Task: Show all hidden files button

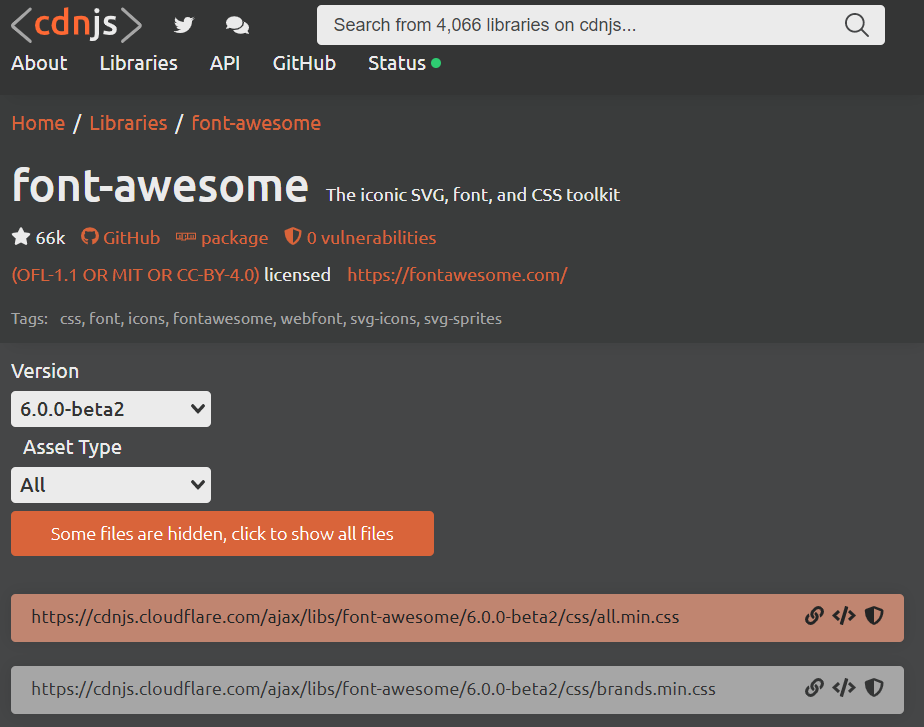Action: [222, 533]
